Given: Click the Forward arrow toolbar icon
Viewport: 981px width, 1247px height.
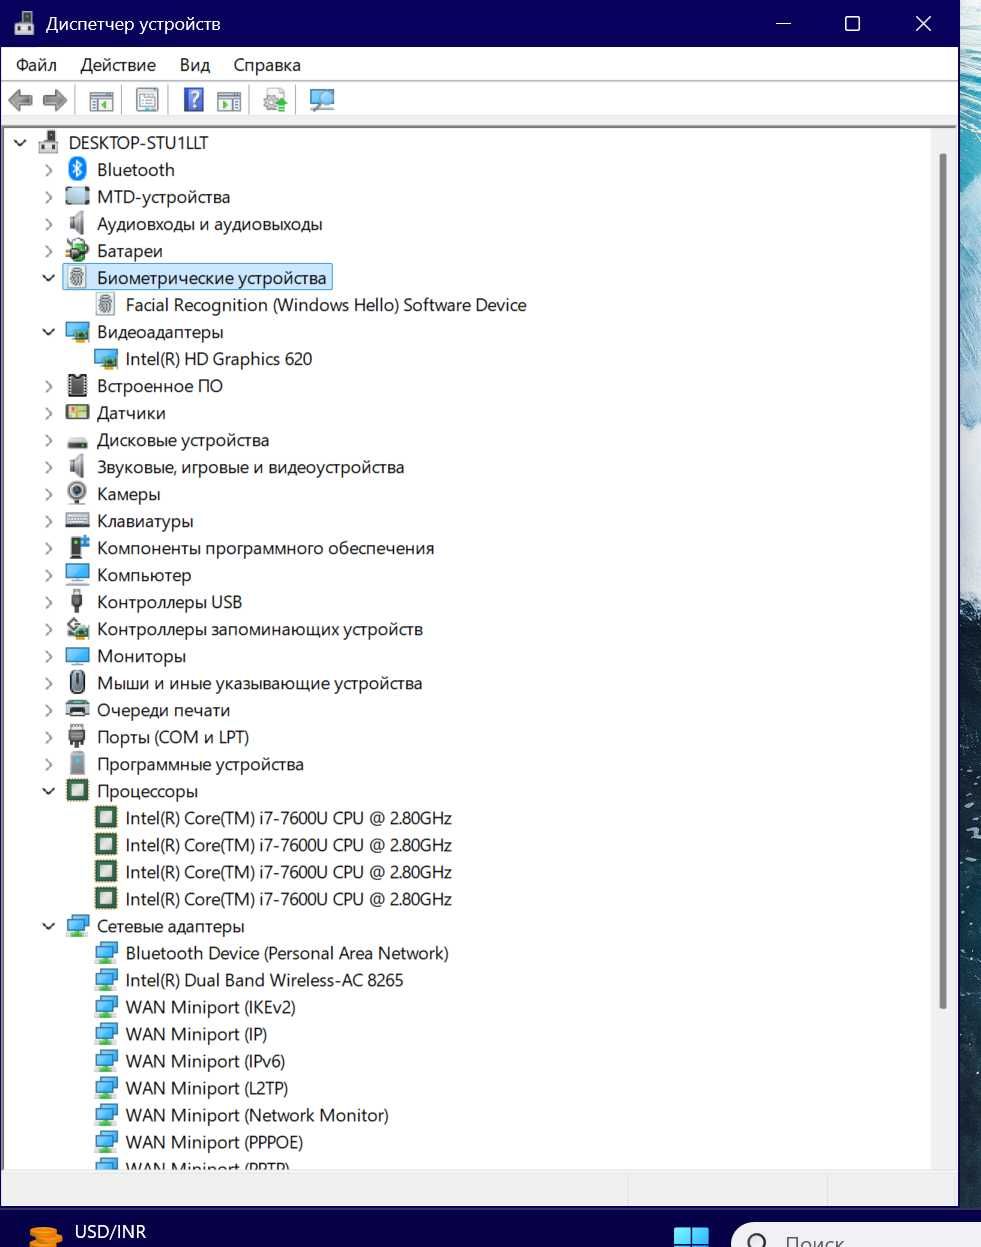Looking at the screenshot, I should [x=54, y=100].
